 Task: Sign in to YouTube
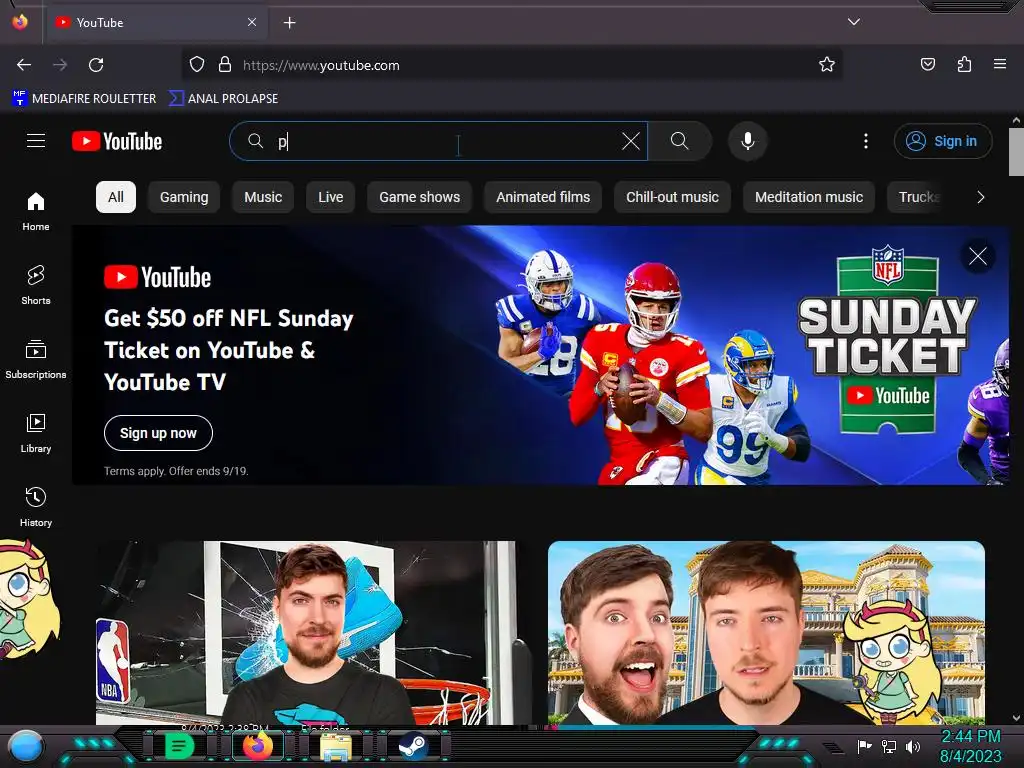tap(943, 141)
